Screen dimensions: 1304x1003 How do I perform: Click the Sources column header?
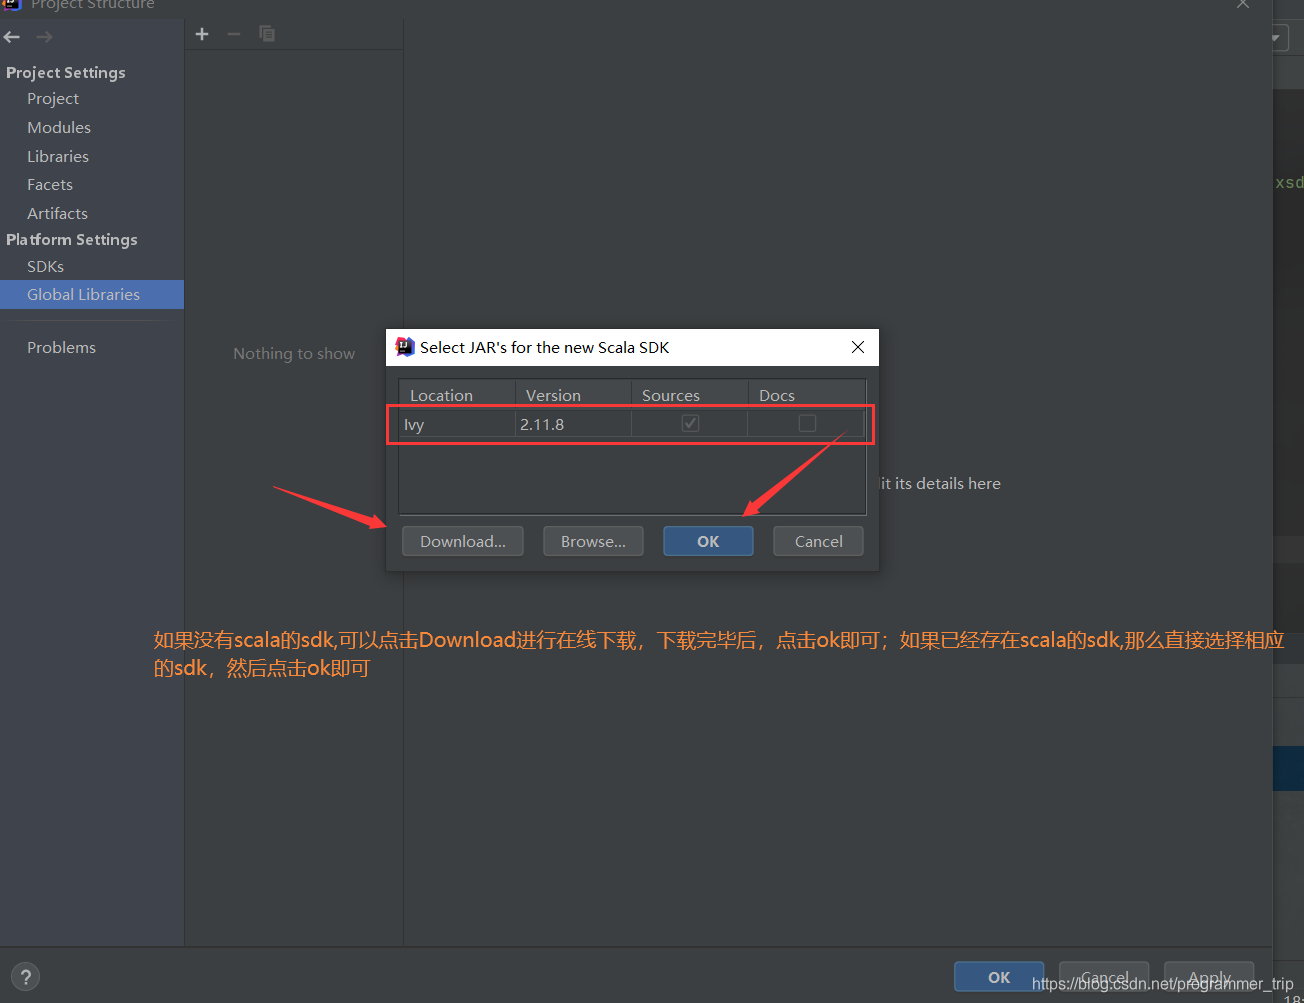pos(689,395)
